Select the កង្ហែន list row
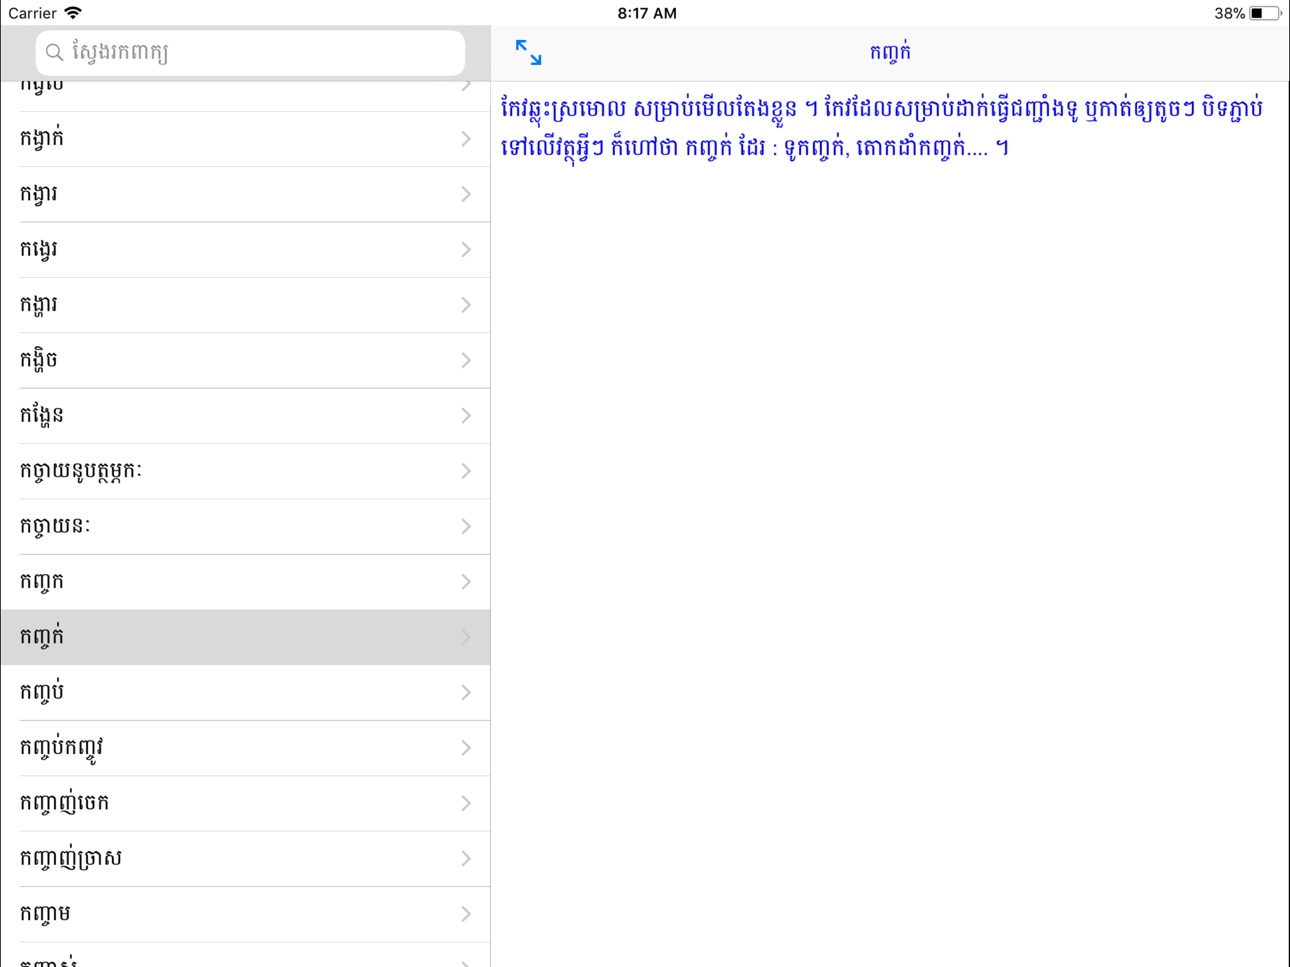 (245, 416)
